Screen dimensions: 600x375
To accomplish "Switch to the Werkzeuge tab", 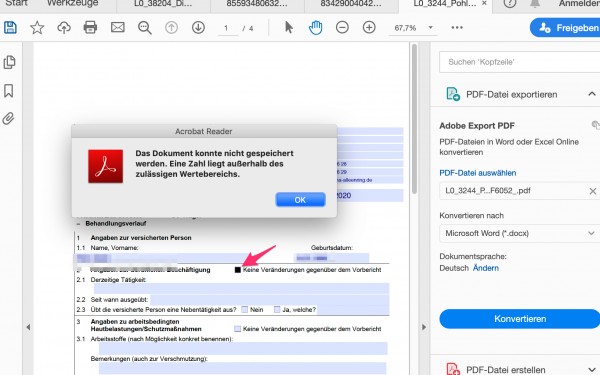I will (72, 3).
